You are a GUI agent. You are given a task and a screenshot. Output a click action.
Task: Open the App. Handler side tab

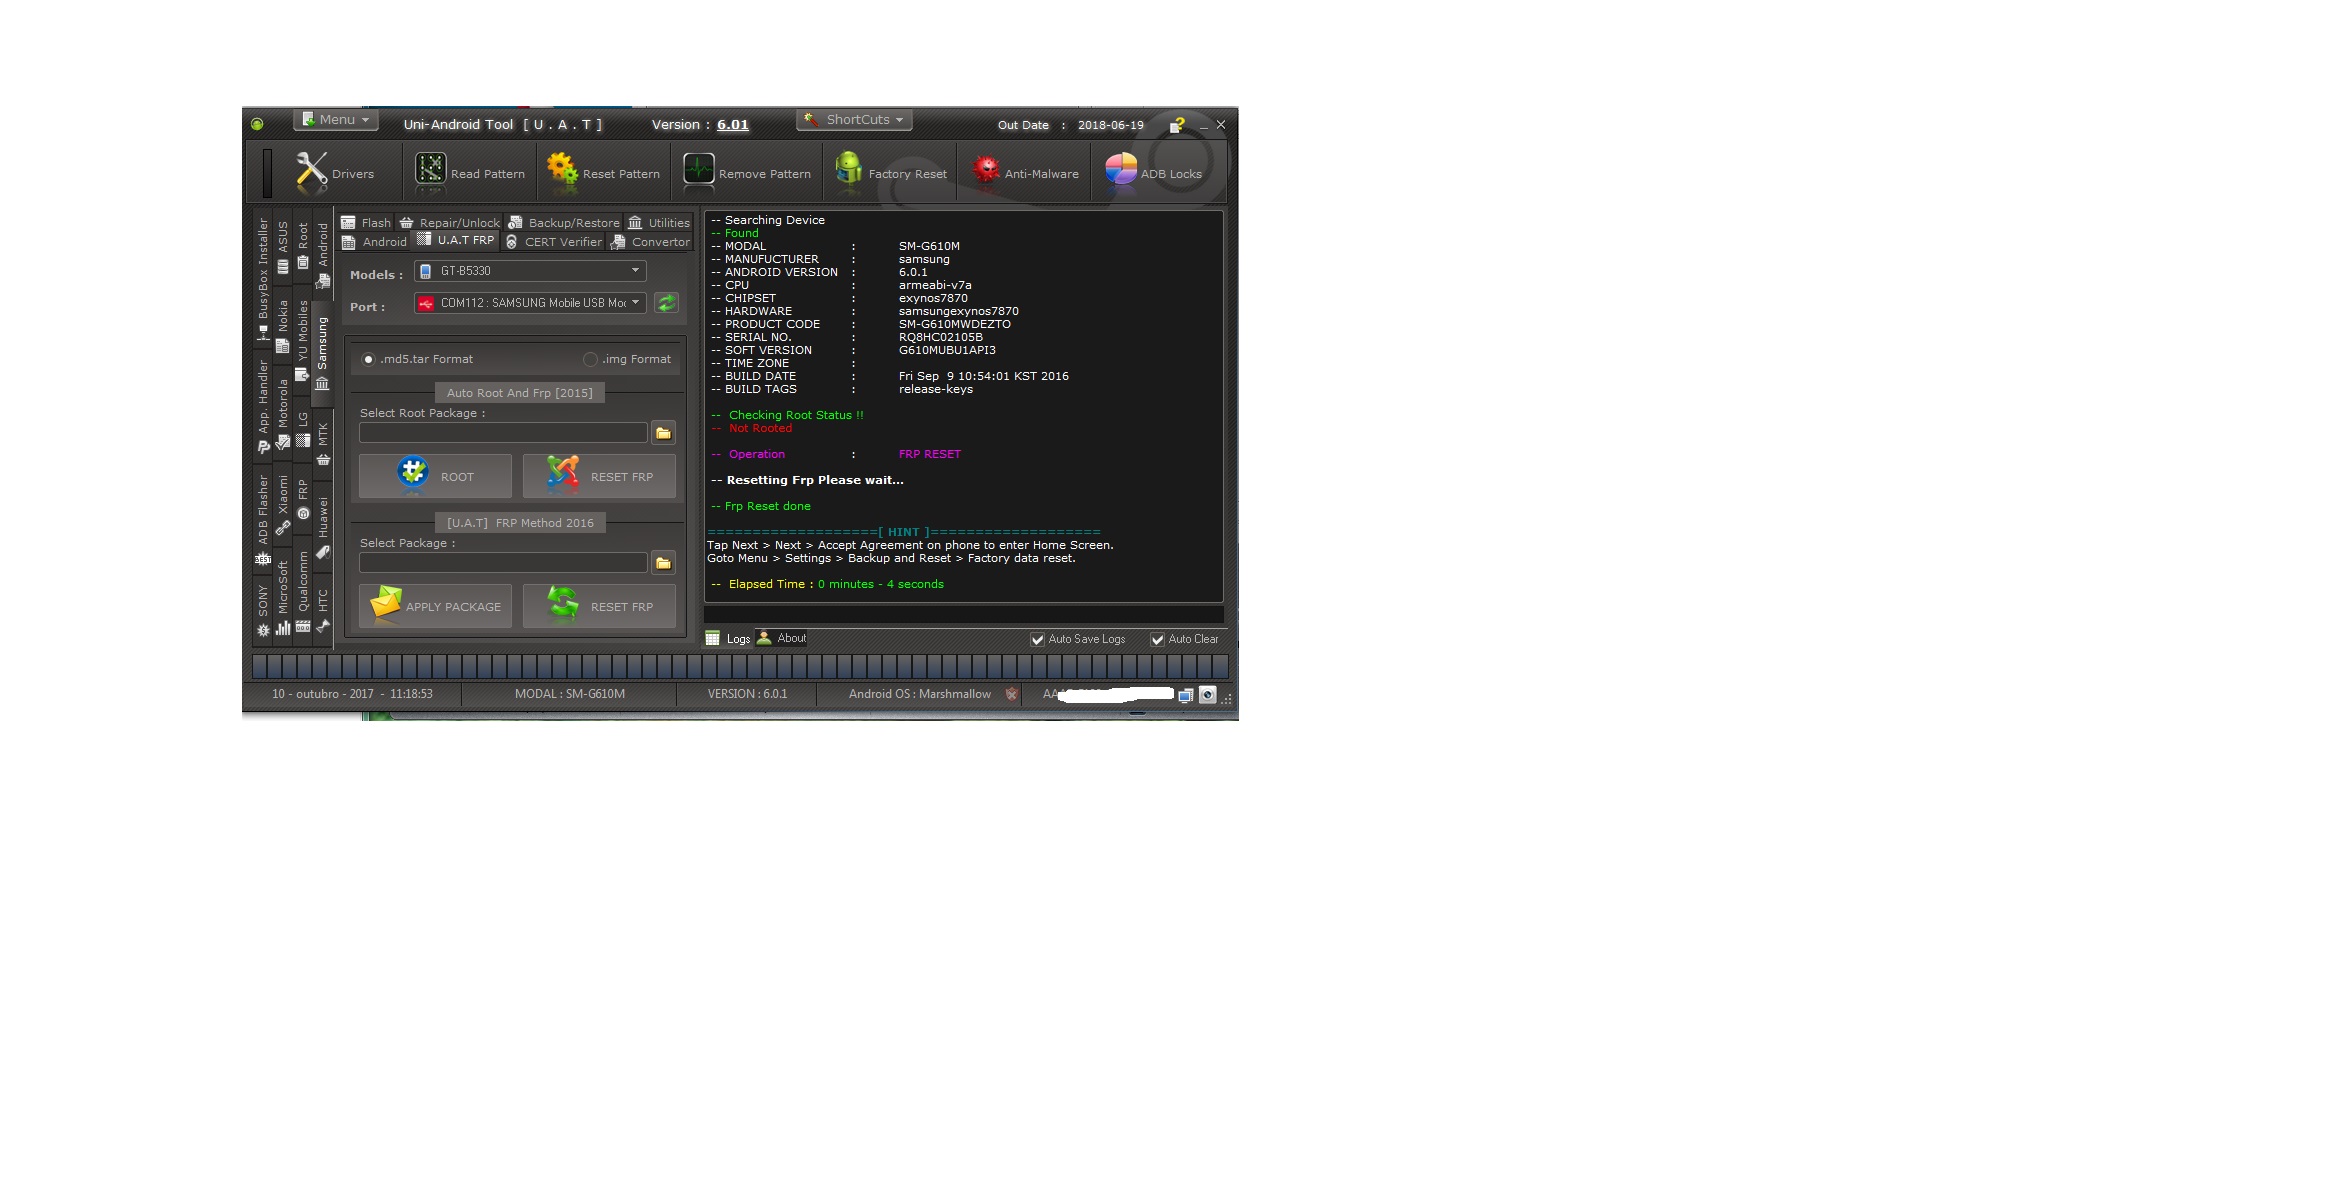click(263, 406)
